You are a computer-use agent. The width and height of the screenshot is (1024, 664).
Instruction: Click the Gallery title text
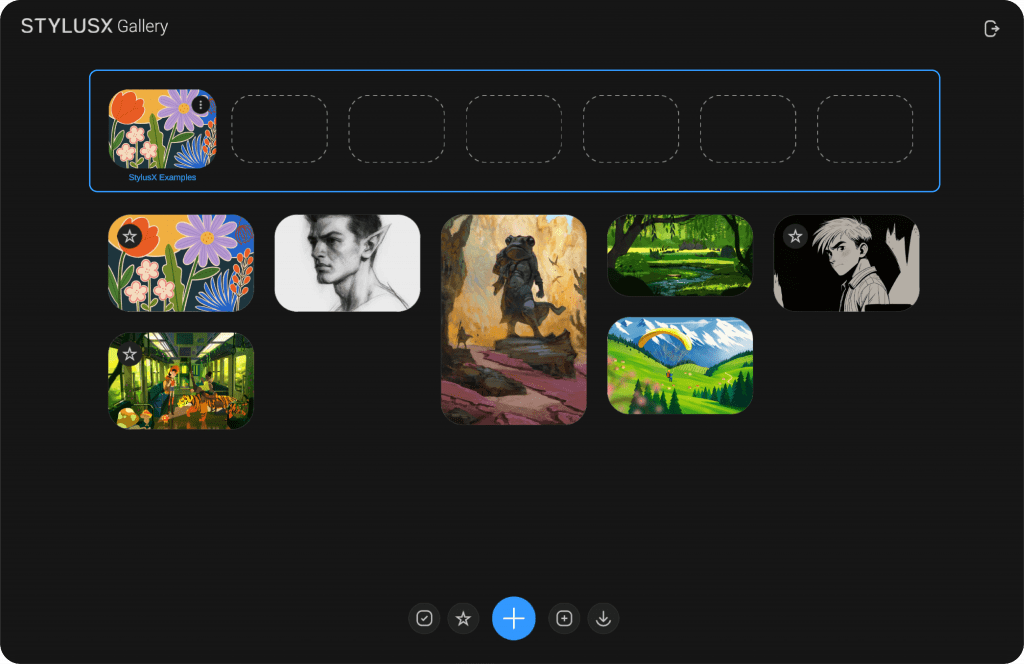pos(142,27)
